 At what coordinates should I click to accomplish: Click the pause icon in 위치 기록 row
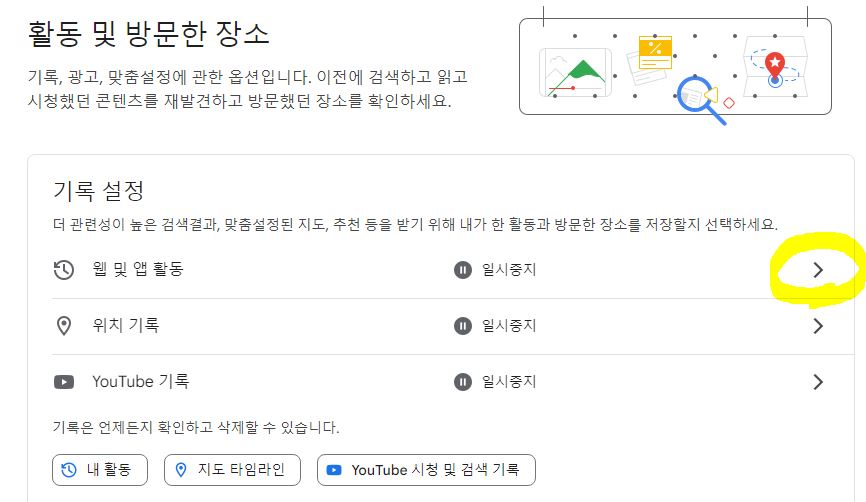[x=463, y=326]
